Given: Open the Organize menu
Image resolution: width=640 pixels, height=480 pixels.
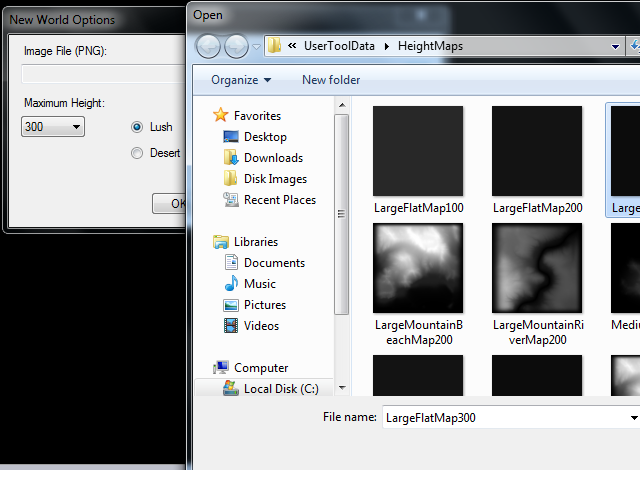Looking at the screenshot, I should [x=241, y=80].
